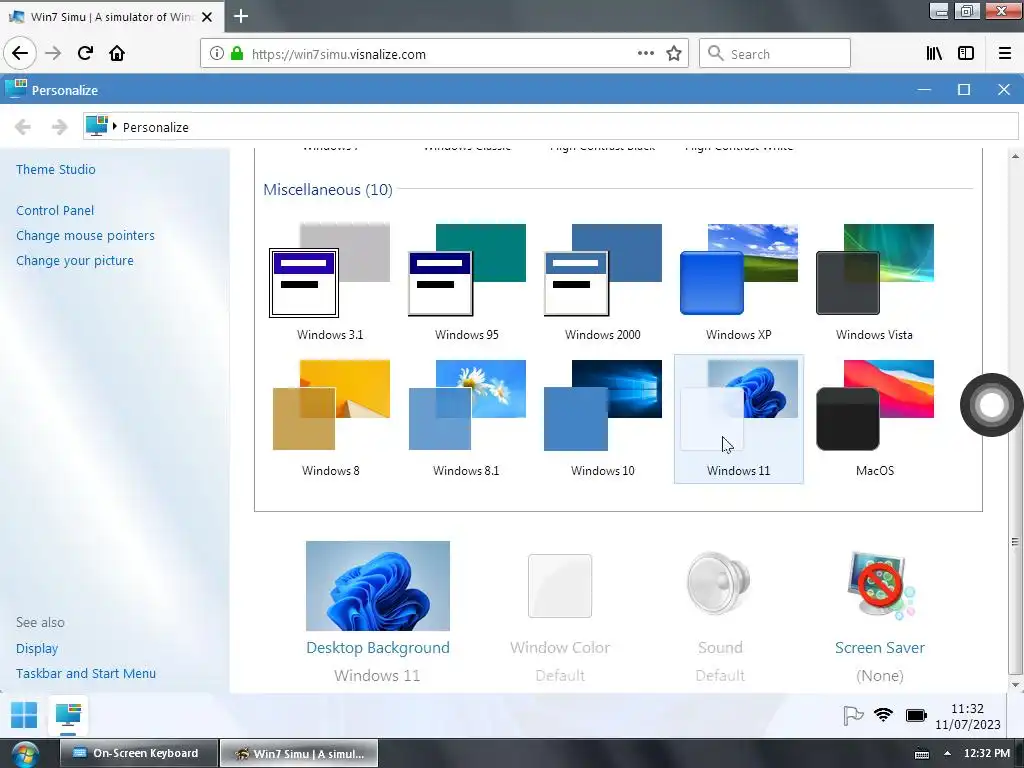Show hidden tray icons arrow
The height and width of the screenshot is (768, 1024).
pyautogui.click(x=947, y=753)
